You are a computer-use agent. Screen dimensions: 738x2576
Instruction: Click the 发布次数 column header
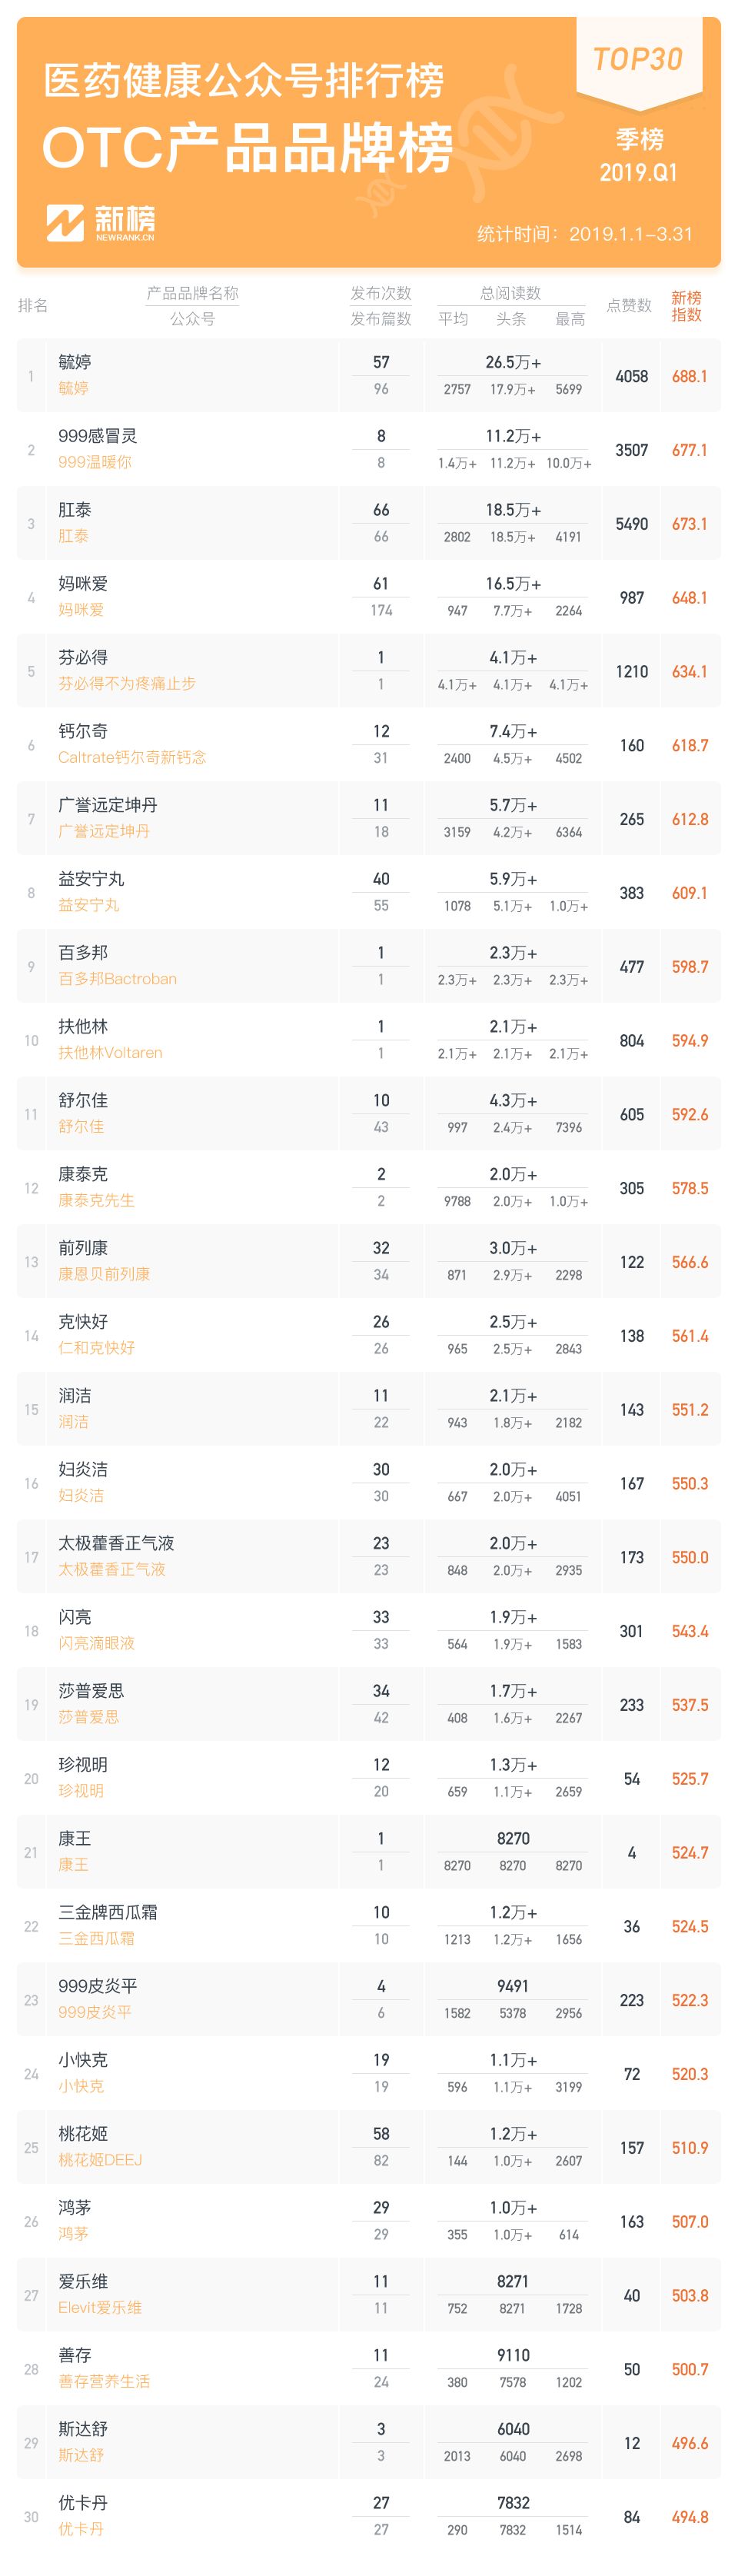(x=381, y=293)
